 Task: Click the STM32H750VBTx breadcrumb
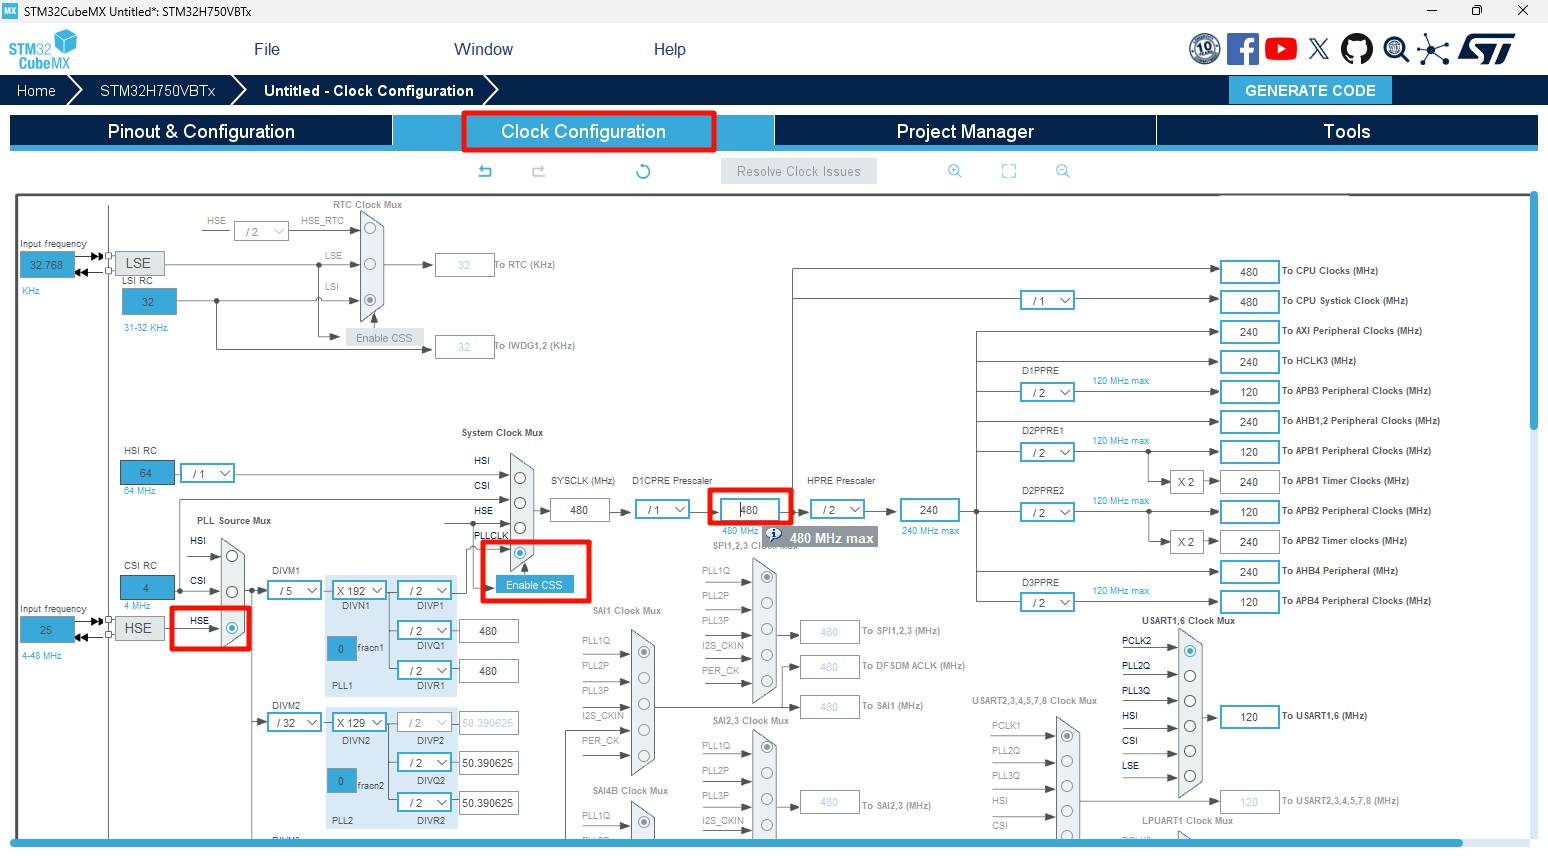(157, 90)
